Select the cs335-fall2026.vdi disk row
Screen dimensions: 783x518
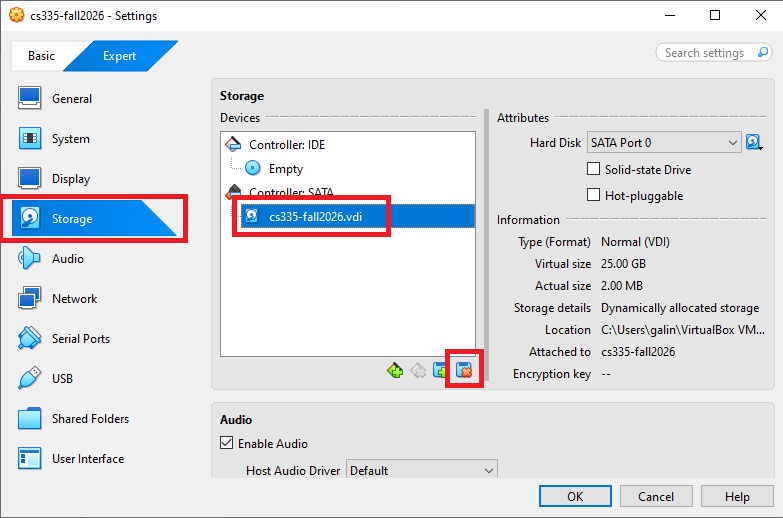click(x=358, y=216)
